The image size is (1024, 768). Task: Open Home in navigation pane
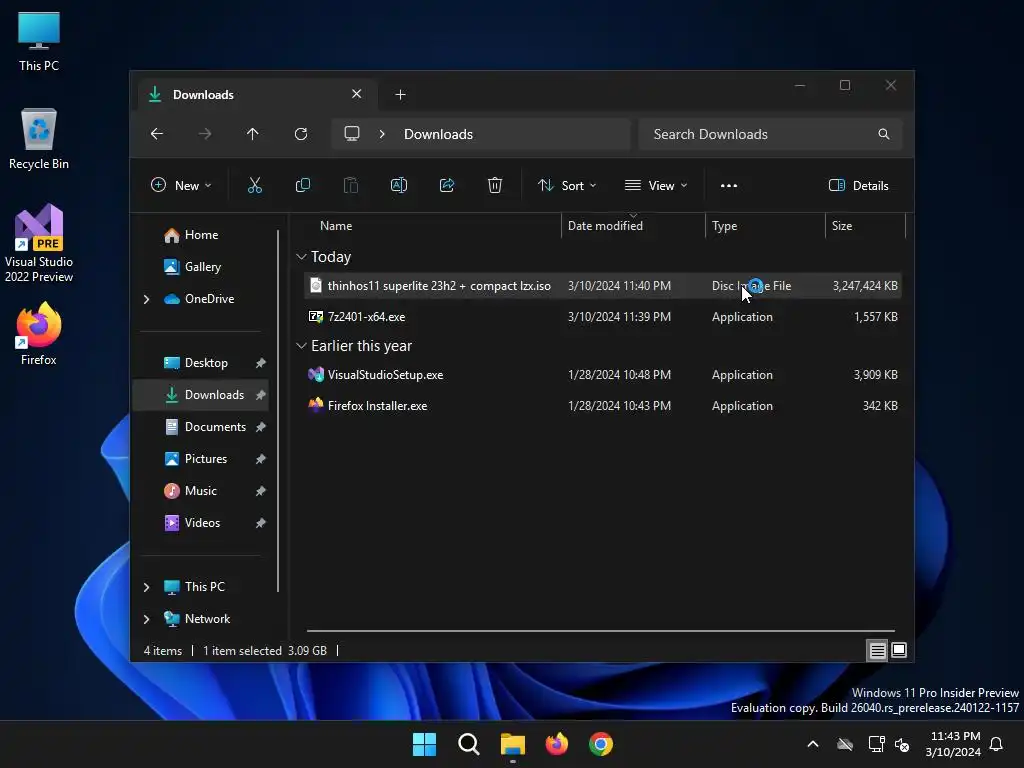click(x=201, y=235)
